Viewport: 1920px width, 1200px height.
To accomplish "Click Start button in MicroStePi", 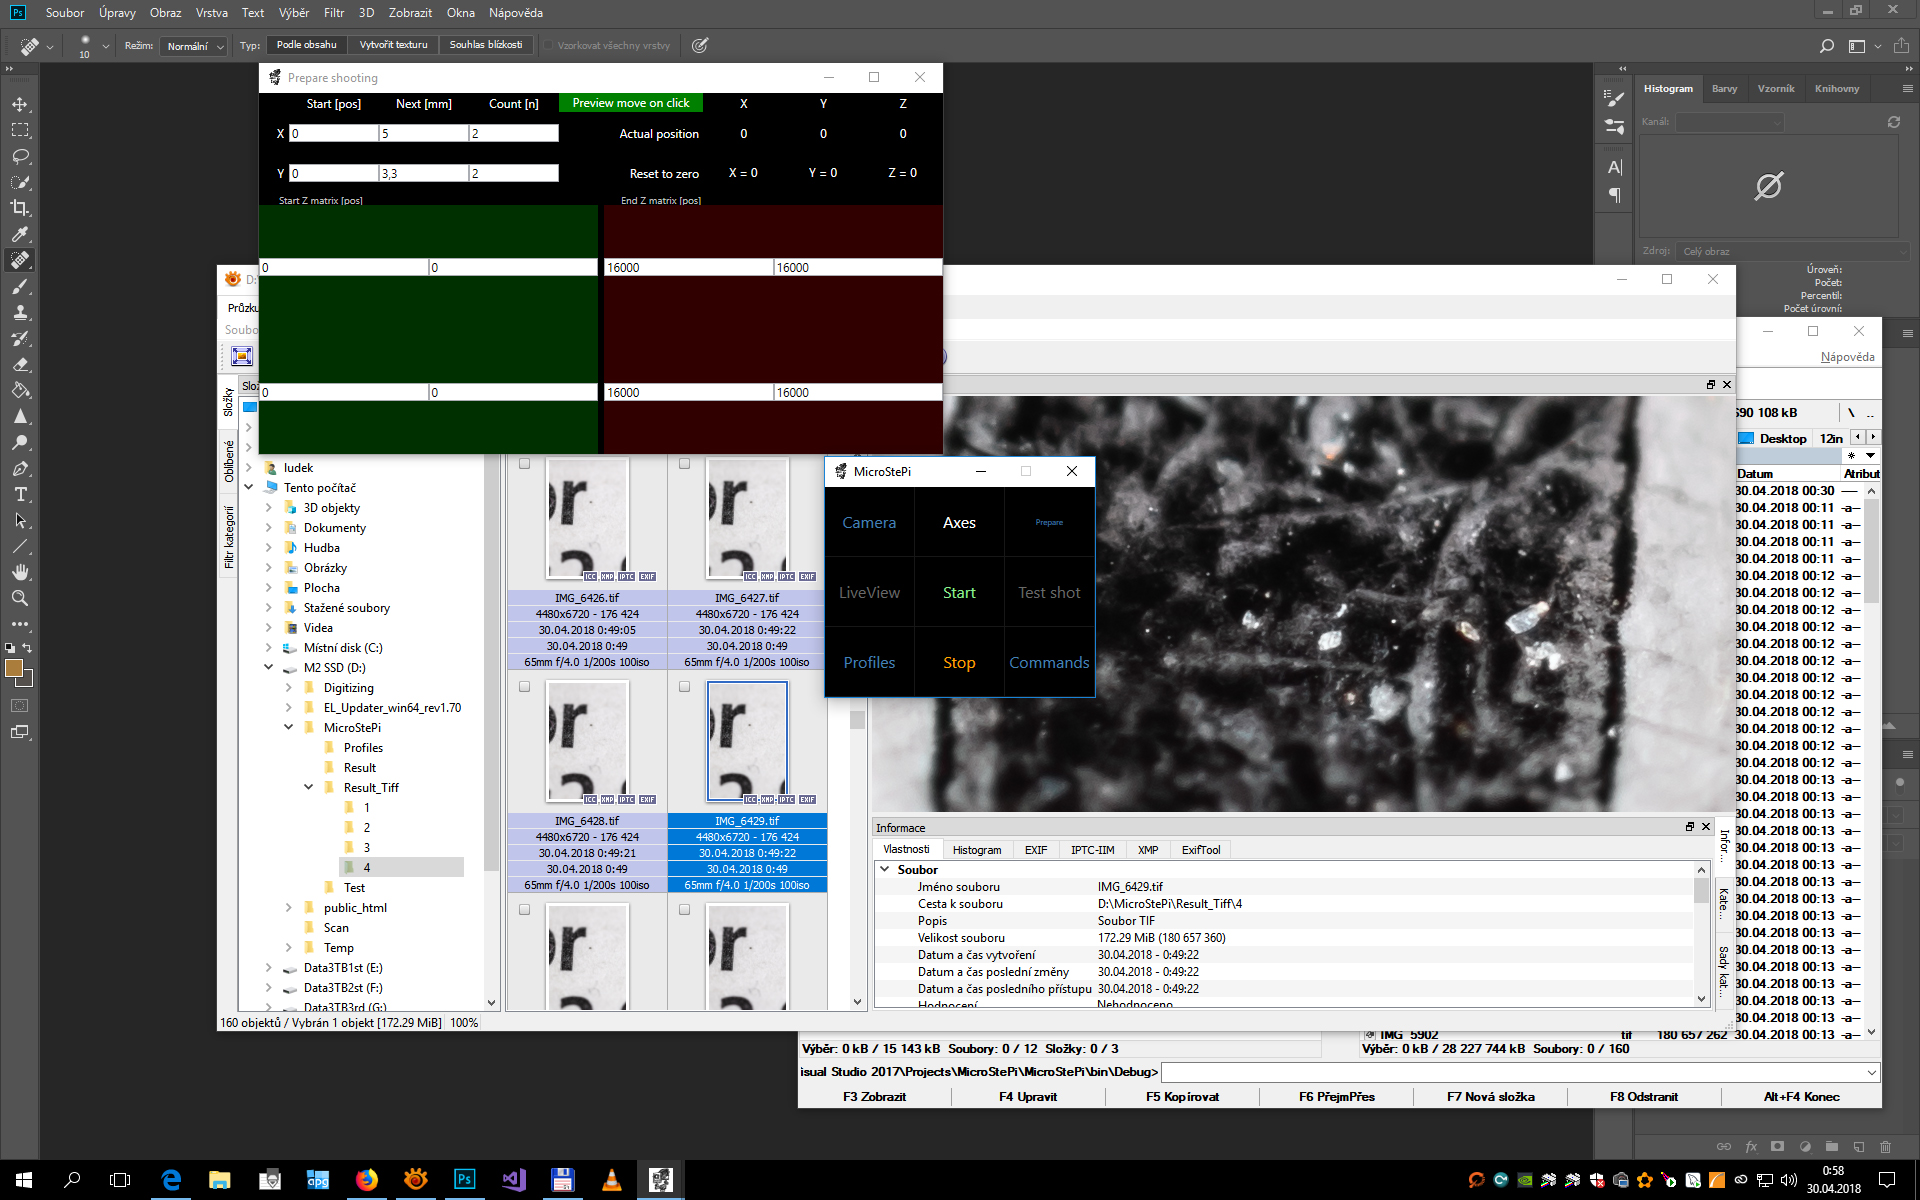I will 959,593.
